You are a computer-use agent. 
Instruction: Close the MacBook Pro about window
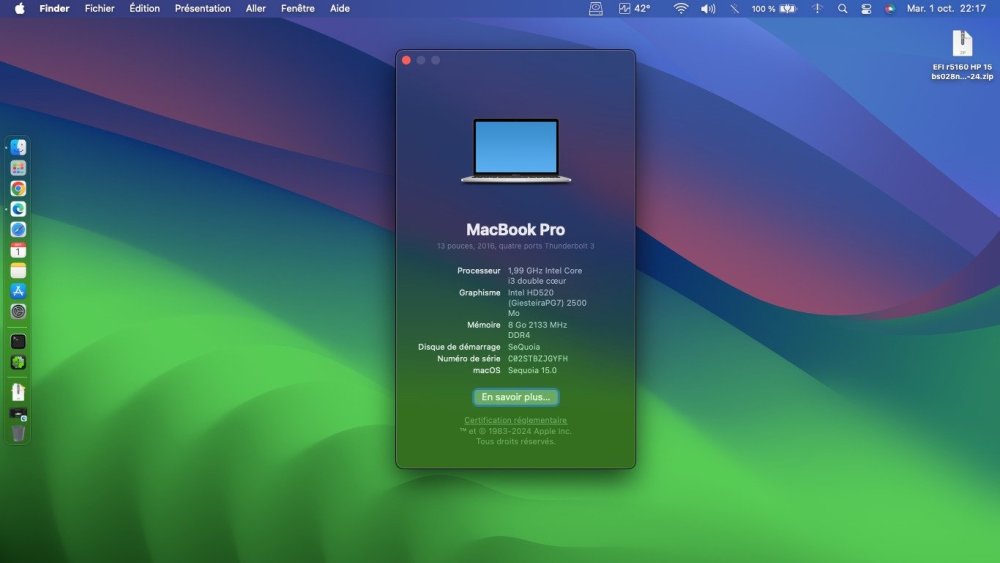[406, 60]
